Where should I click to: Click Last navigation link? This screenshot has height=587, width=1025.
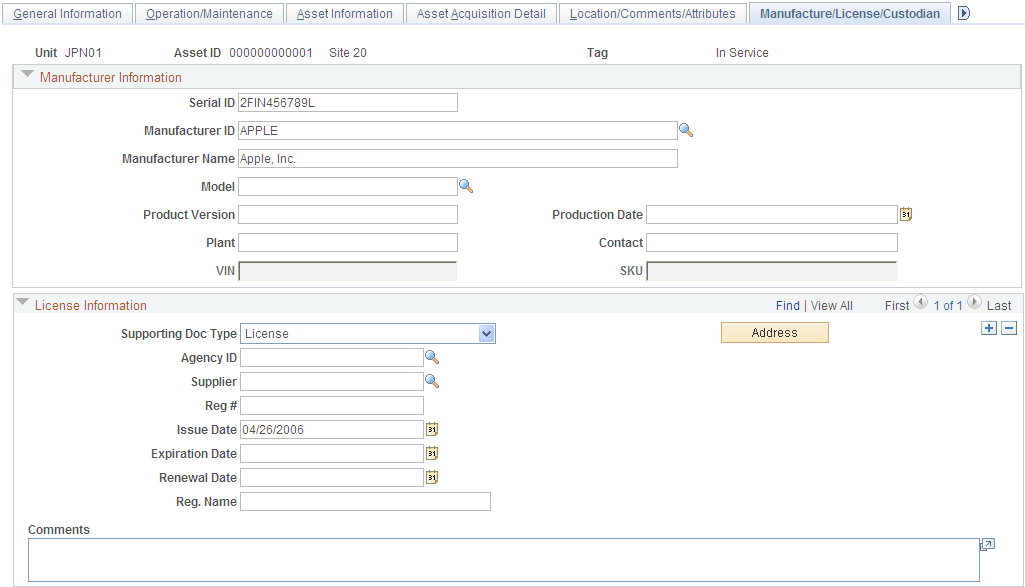pos(999,306)
